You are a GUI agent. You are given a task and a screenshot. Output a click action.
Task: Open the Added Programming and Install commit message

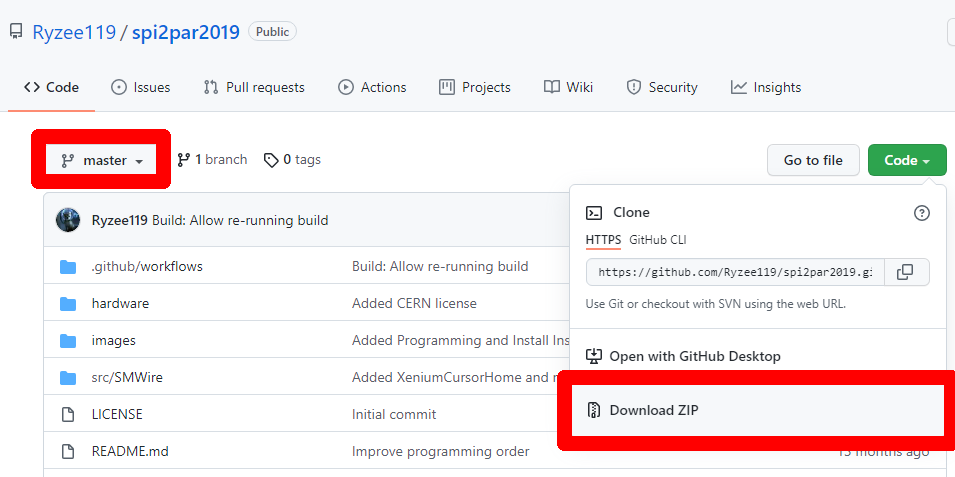tap(461, 341)
